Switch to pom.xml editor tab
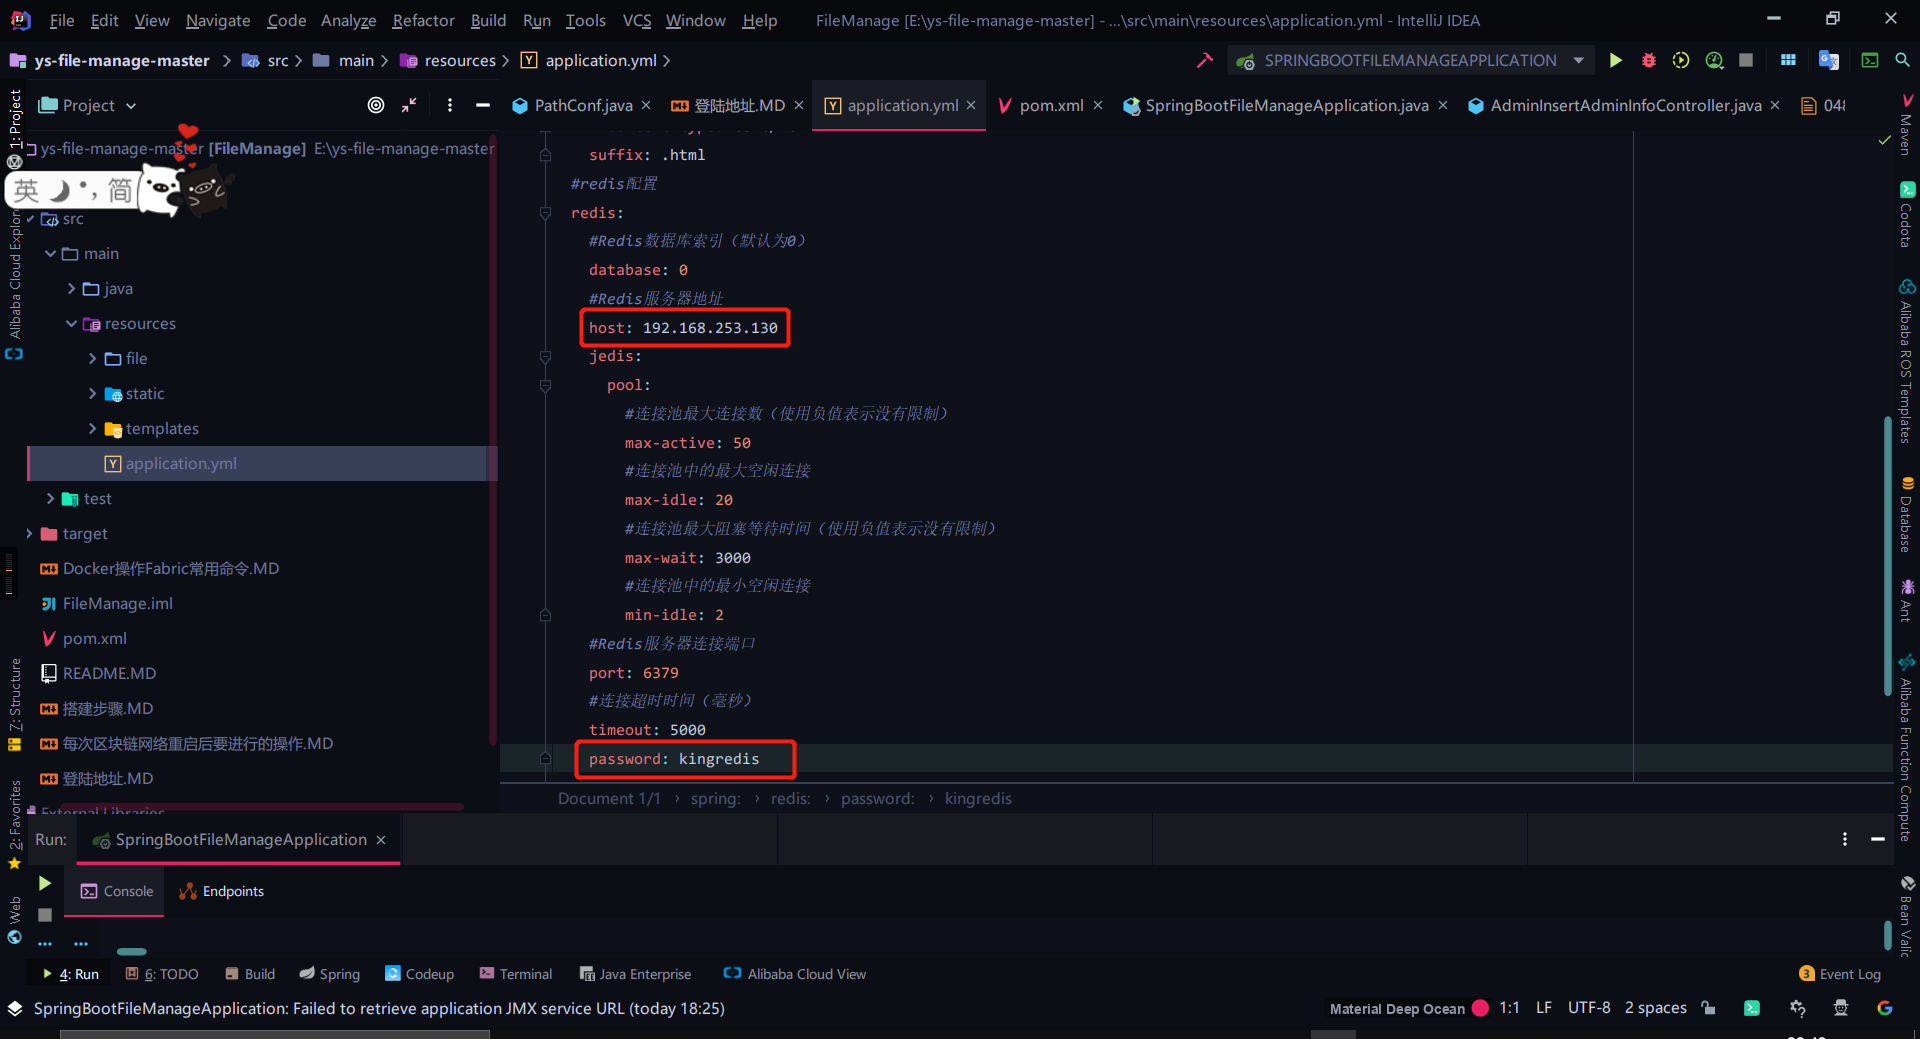1920x1039 pixels. pos(1051,105)
